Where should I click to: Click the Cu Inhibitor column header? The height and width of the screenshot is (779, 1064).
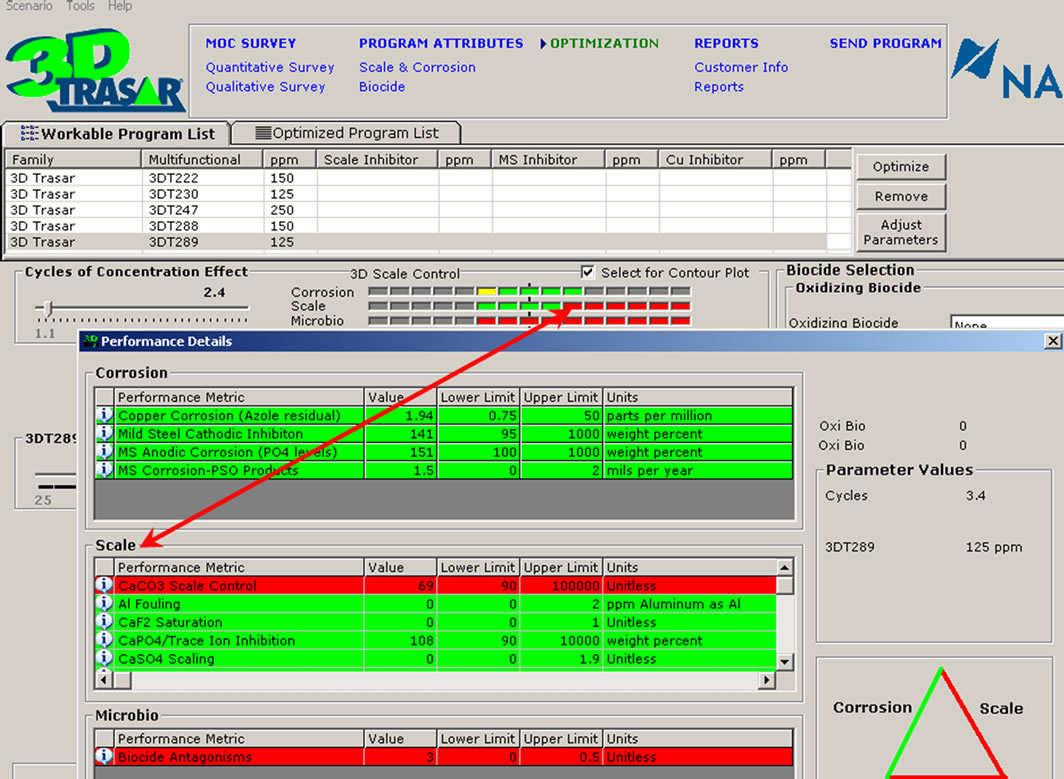(715, 159)
